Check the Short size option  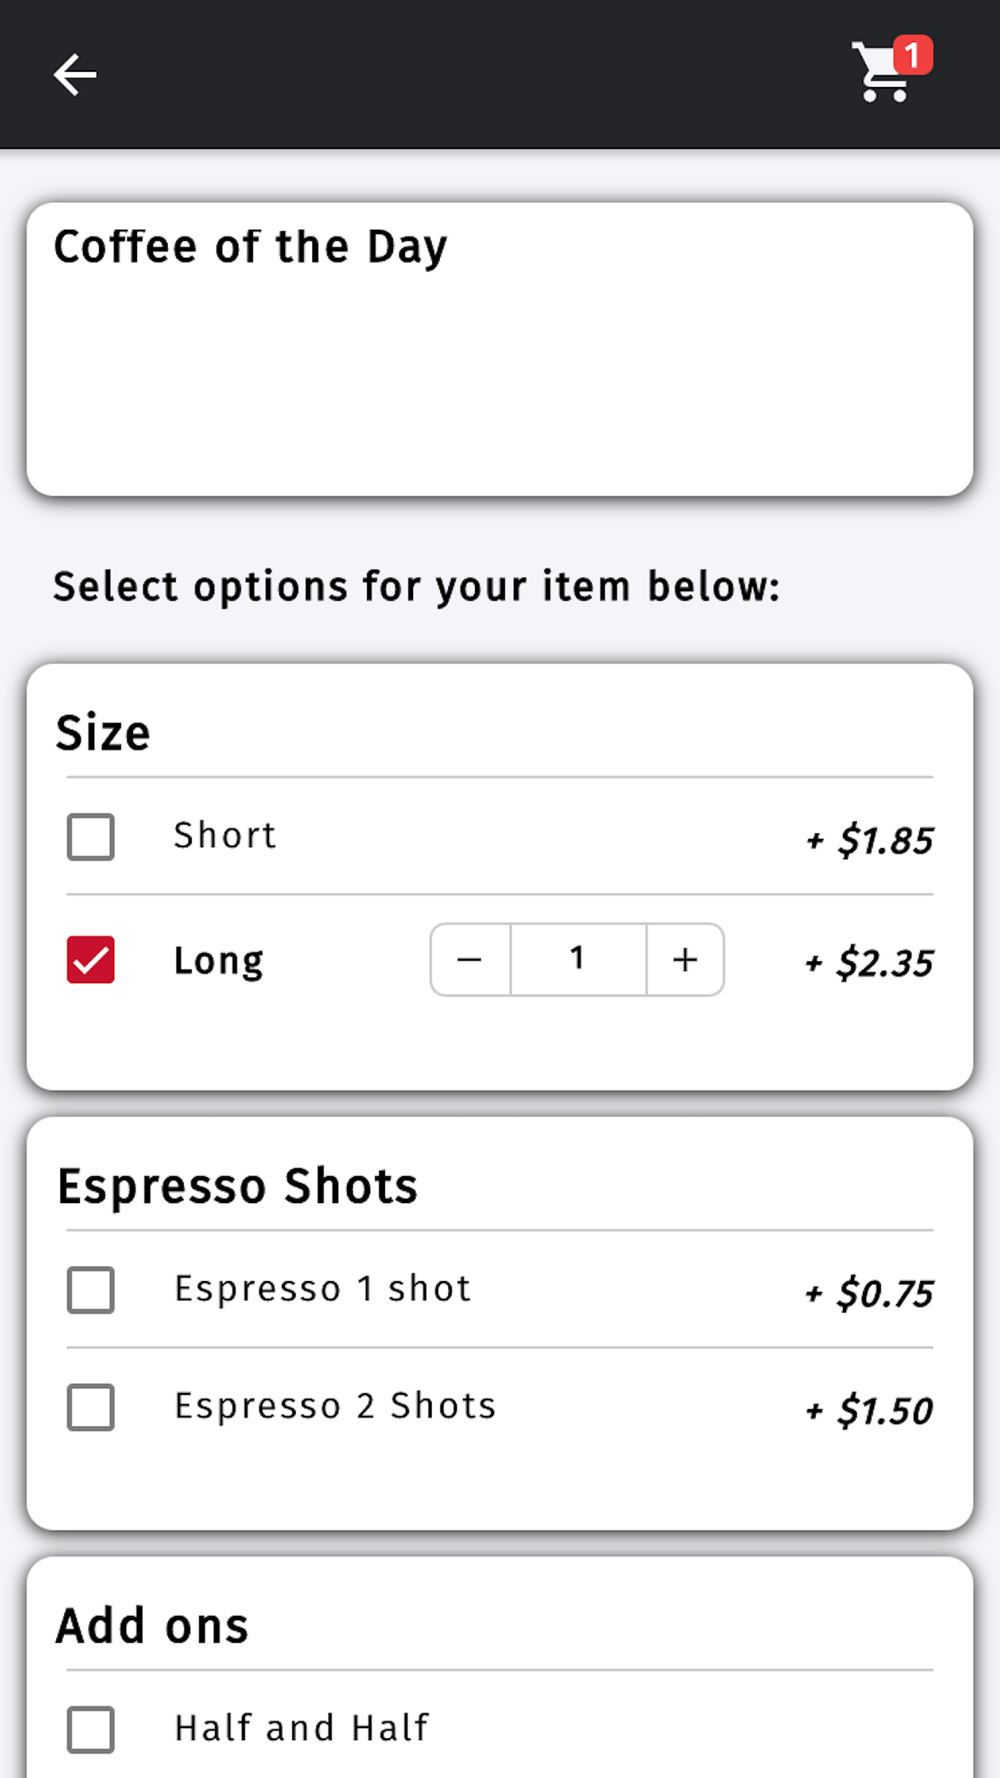(x=91, y=837)
